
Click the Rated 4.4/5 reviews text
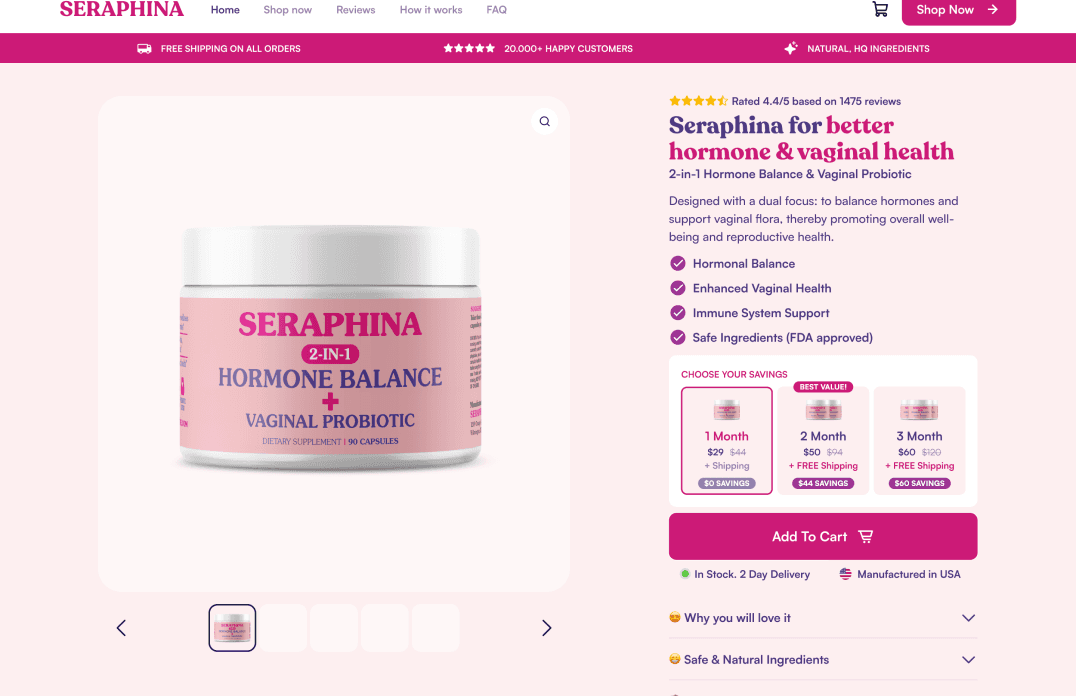tap(816, 102)
